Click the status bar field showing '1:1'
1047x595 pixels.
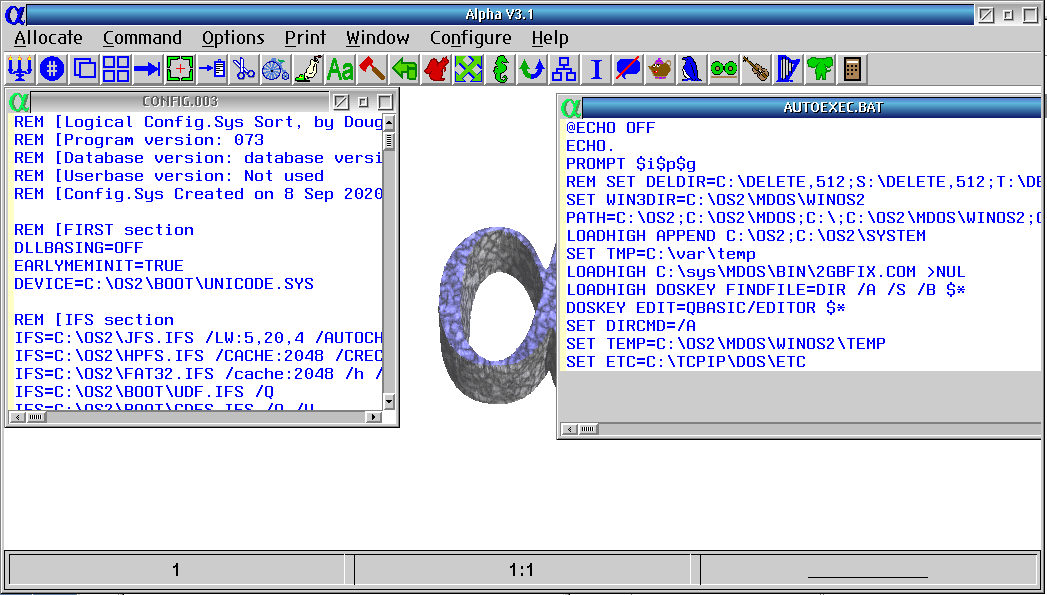pyautogui.click(x=521, y=570)
